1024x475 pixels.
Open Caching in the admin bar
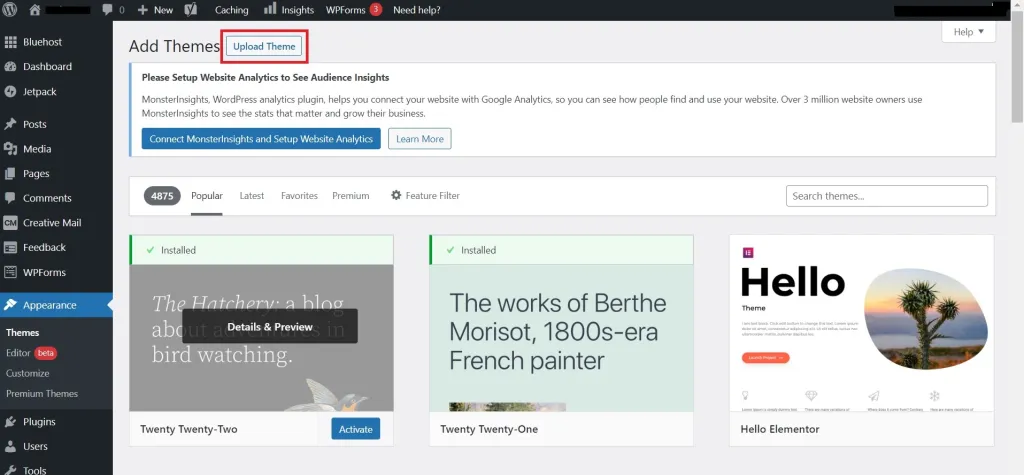pos(232,10)
